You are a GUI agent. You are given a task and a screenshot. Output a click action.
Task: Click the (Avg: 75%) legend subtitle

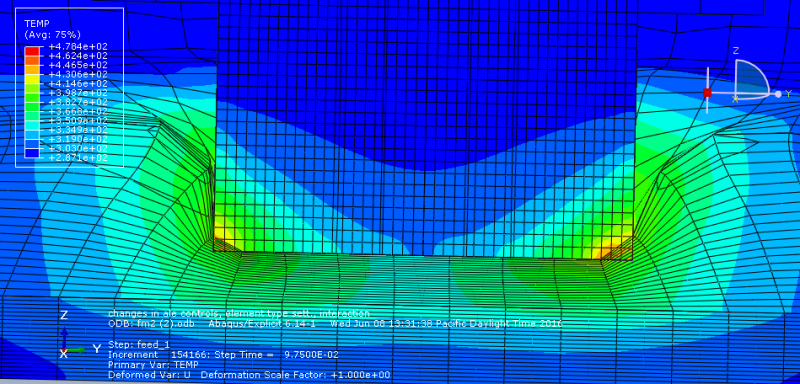(53, 35)
